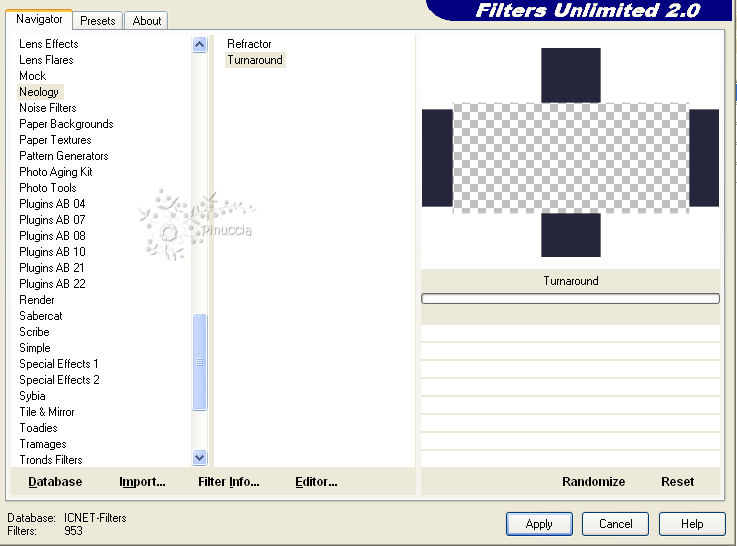
Task: Select the Scribe category
Action: [x=34, y=331]
